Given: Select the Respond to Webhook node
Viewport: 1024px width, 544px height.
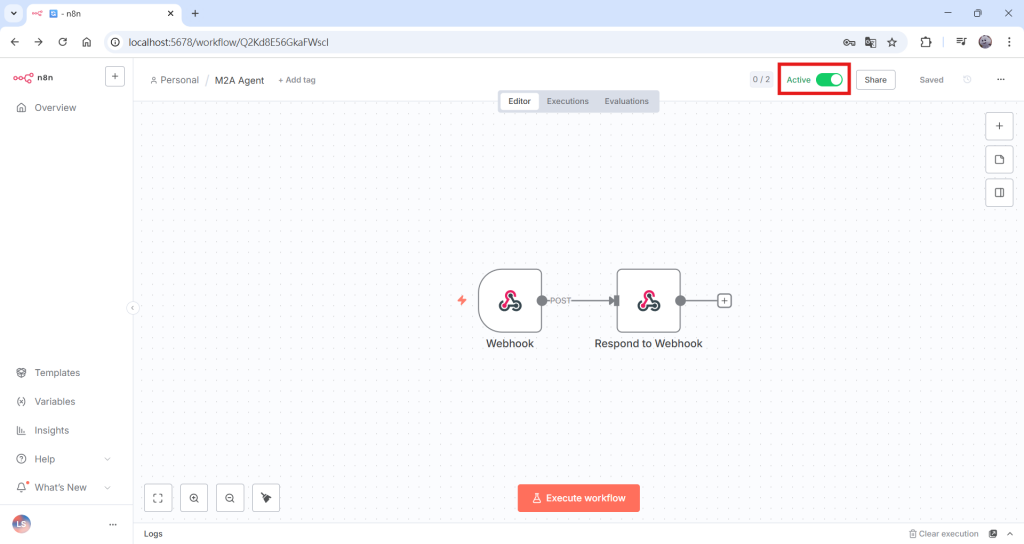Looking at the screenshot, I should (x=648, y=300).
